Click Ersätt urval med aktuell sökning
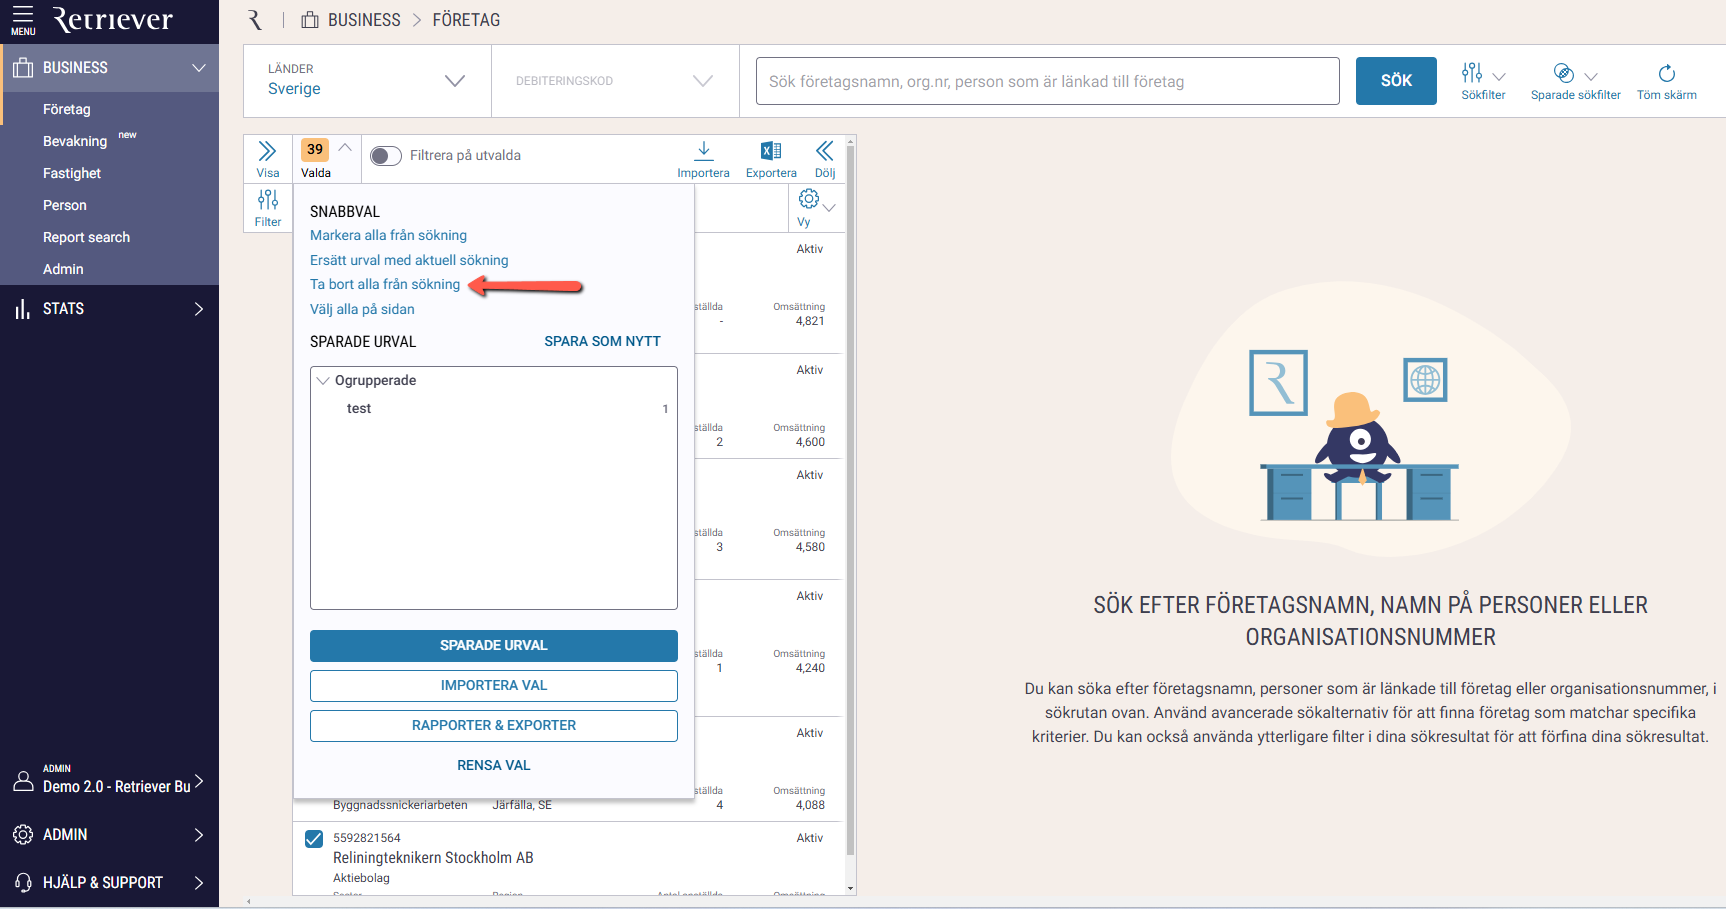The height and width of the screenshot is (909, 1726). [409, 260]
